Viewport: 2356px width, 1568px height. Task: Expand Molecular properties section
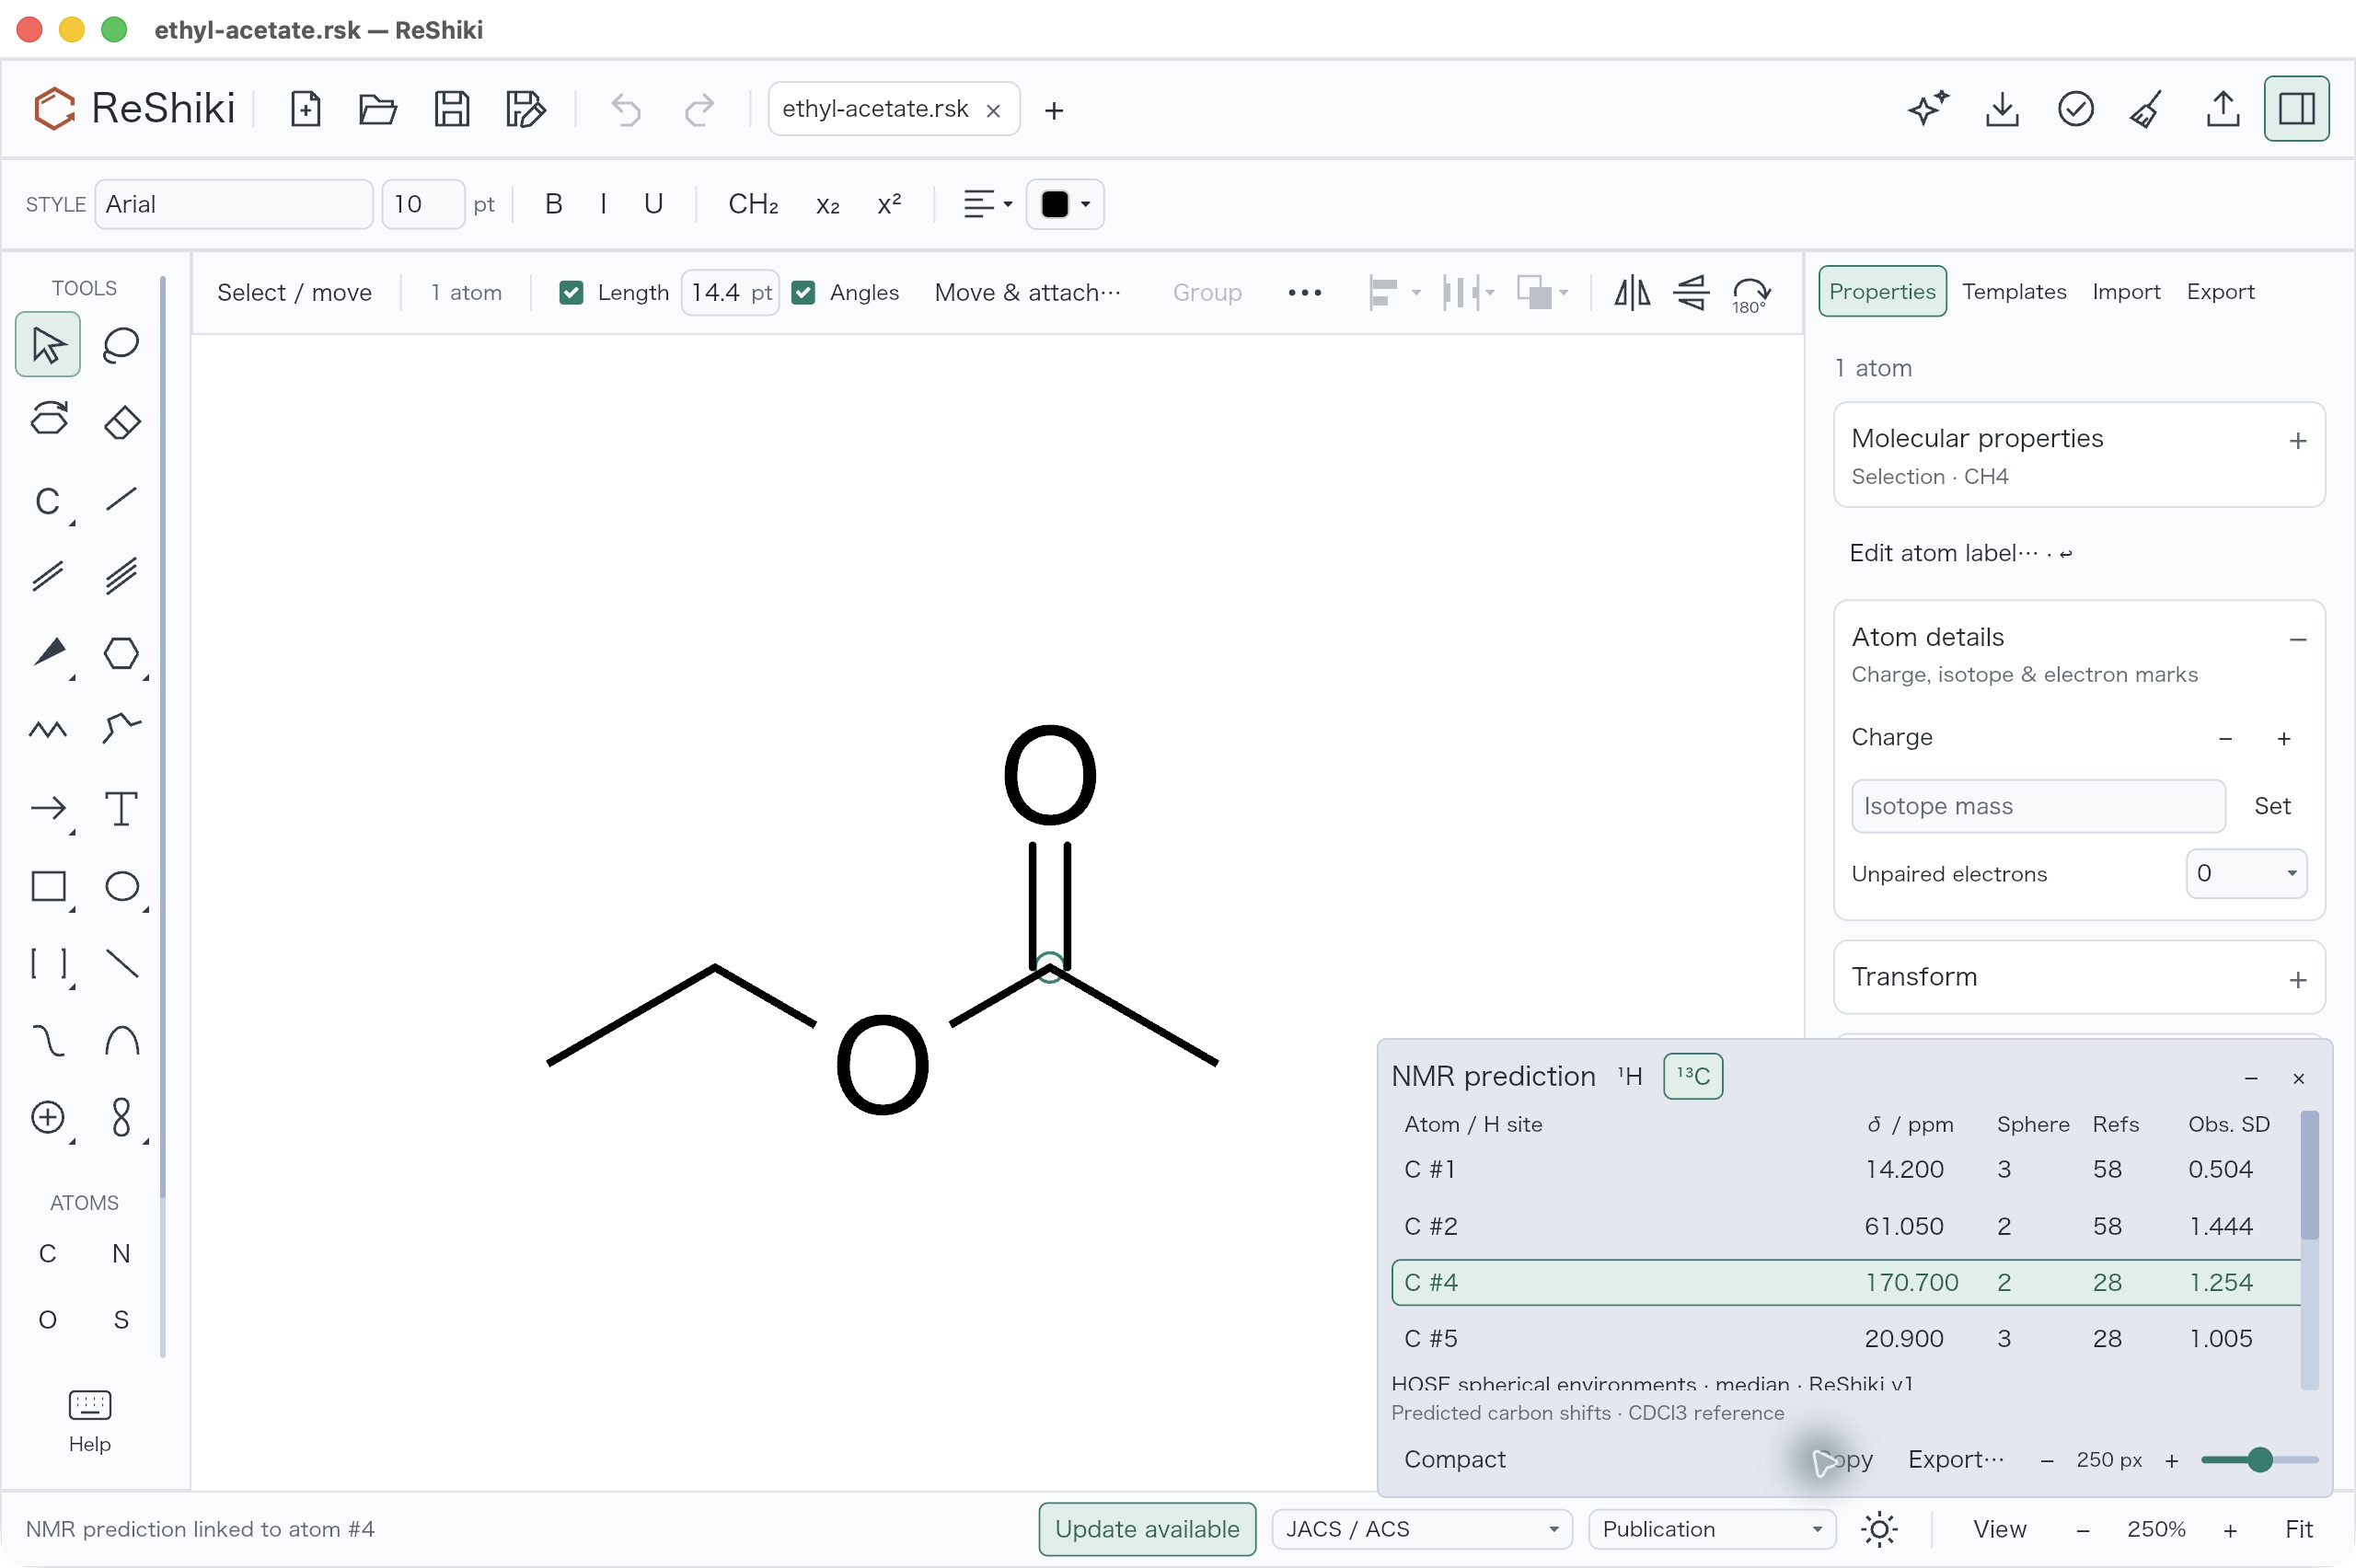click(2298, 441)
